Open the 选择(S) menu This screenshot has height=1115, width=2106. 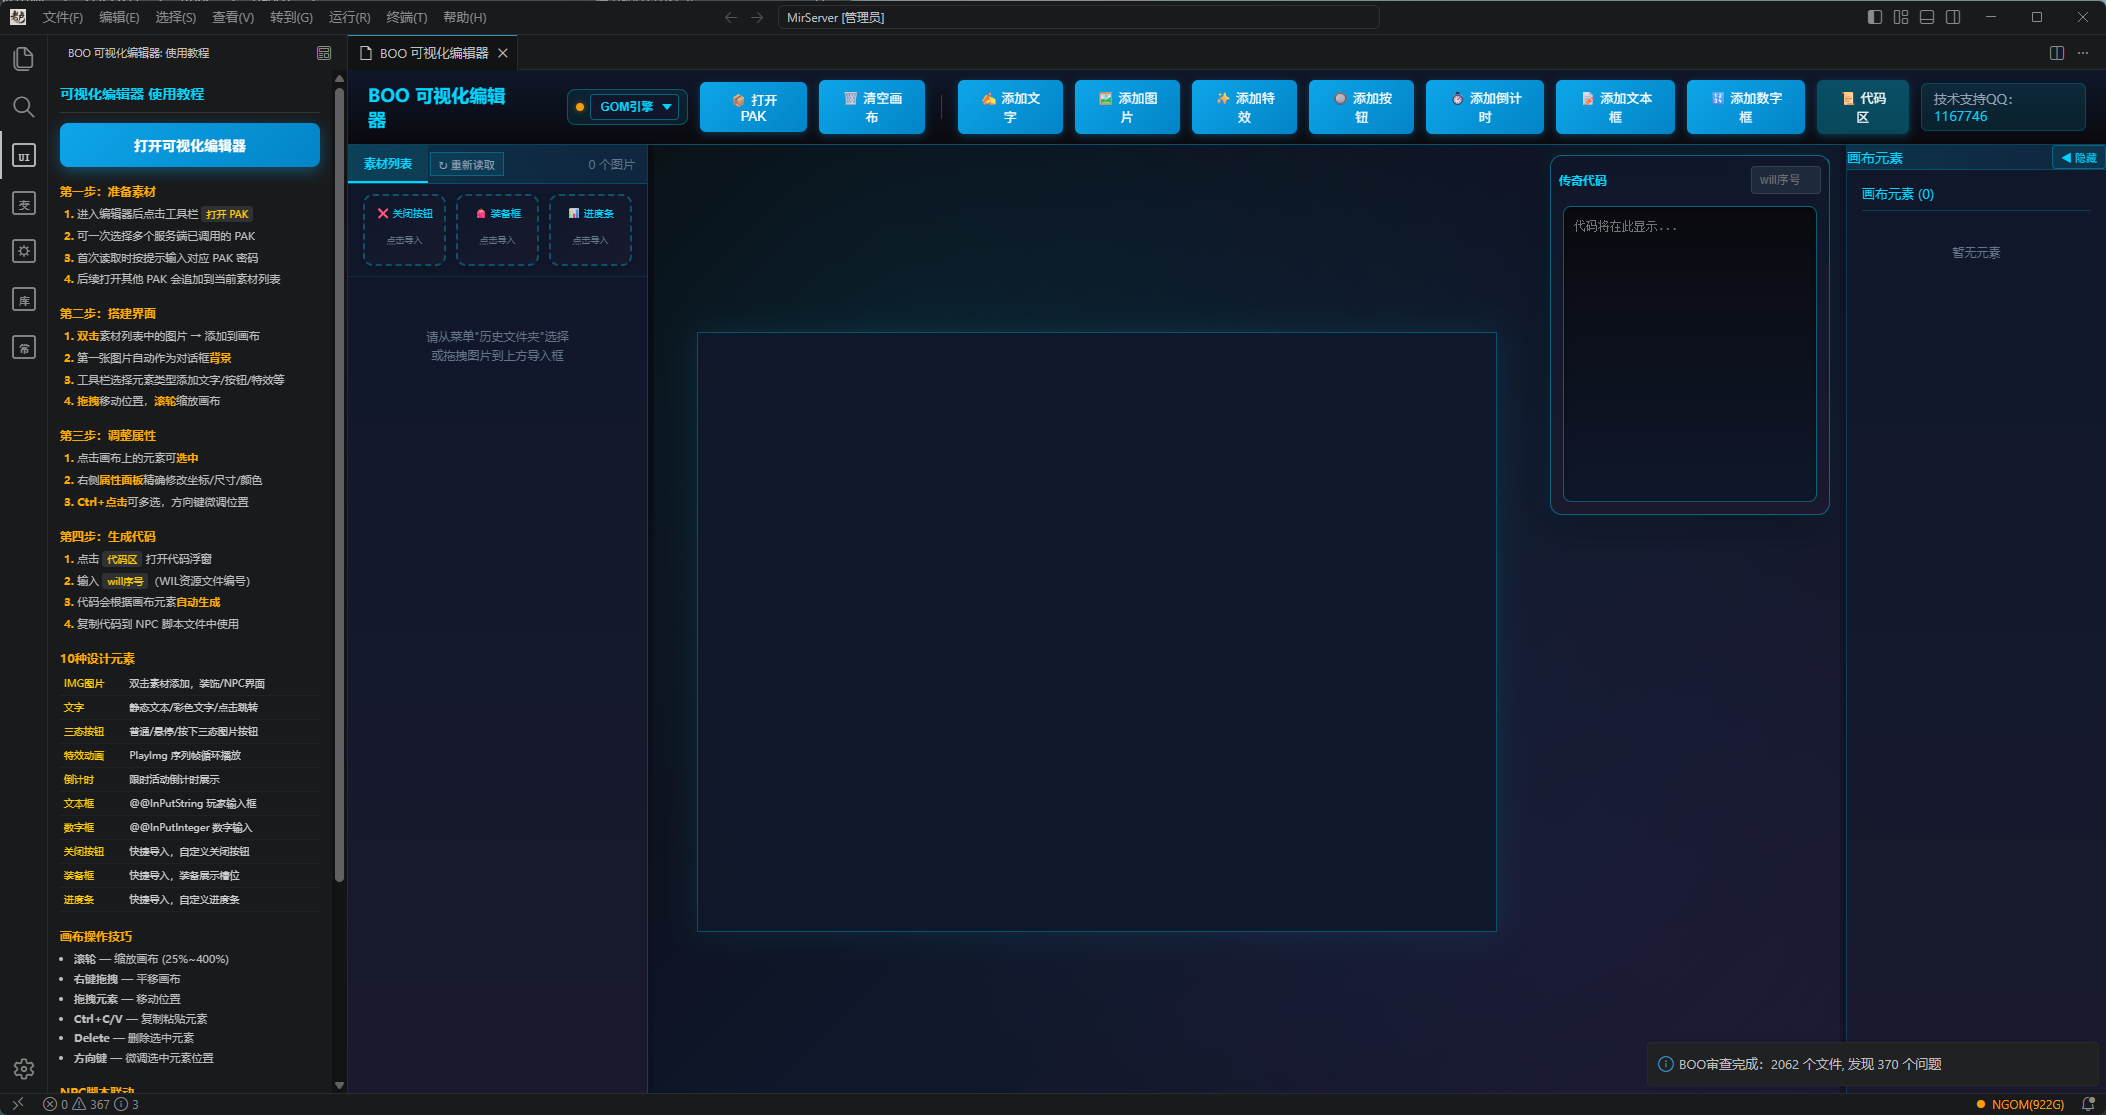[x=176, y=17]
